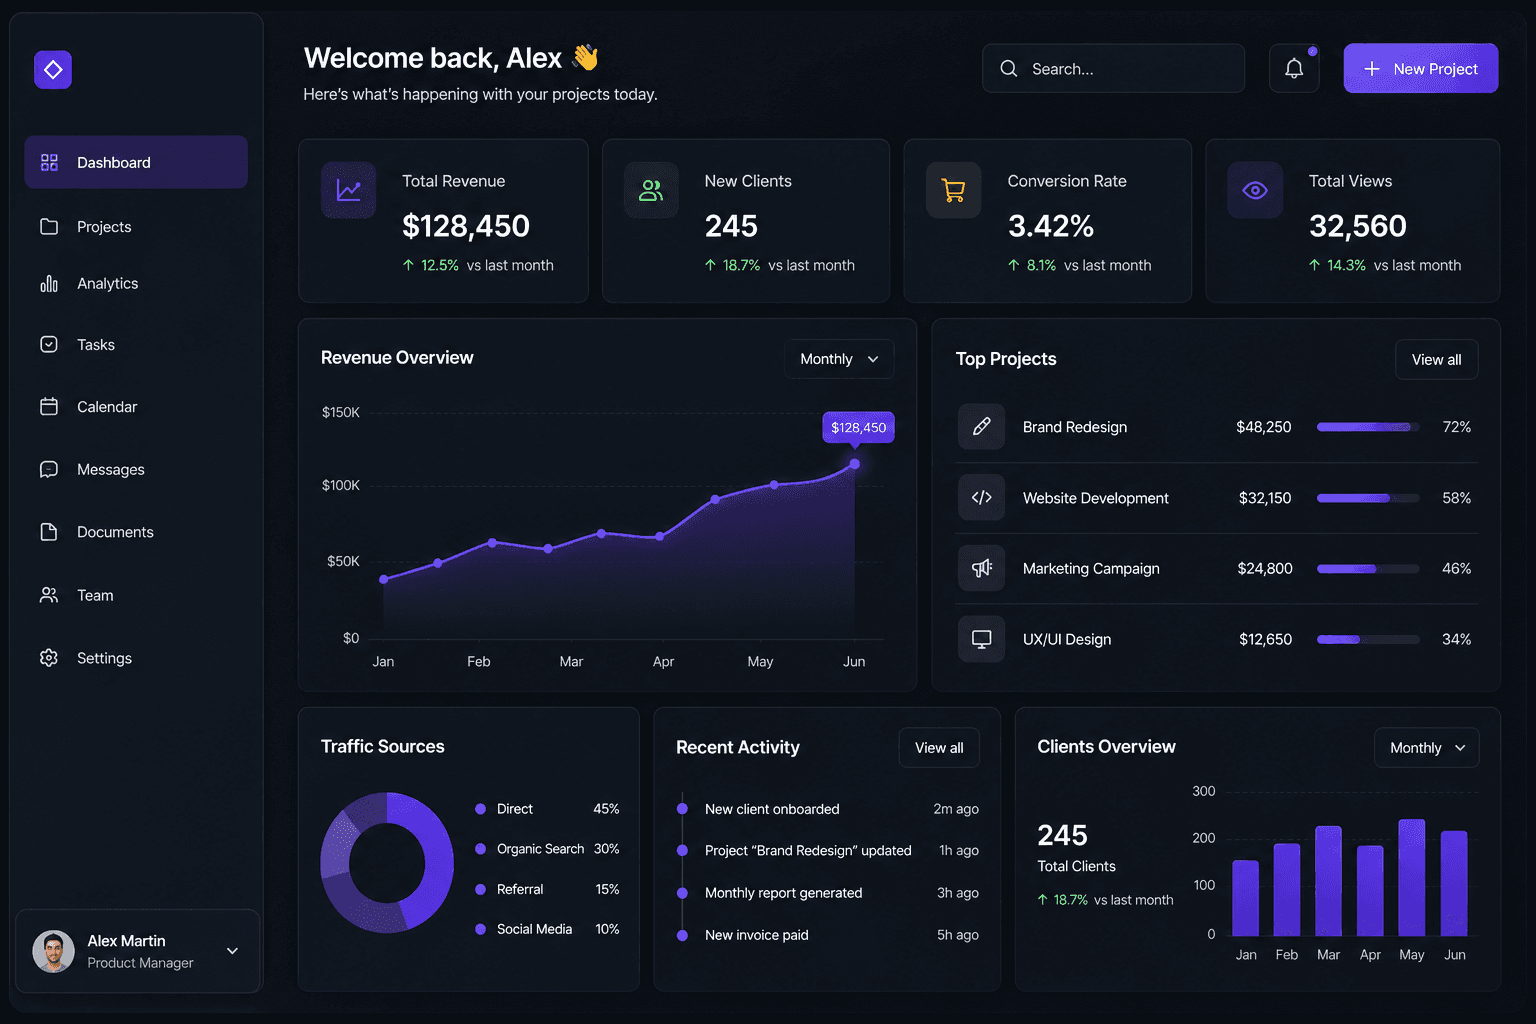Click the Messages speech bubble icon
Screen dimensions: 1536x1024
click(49, 469)
